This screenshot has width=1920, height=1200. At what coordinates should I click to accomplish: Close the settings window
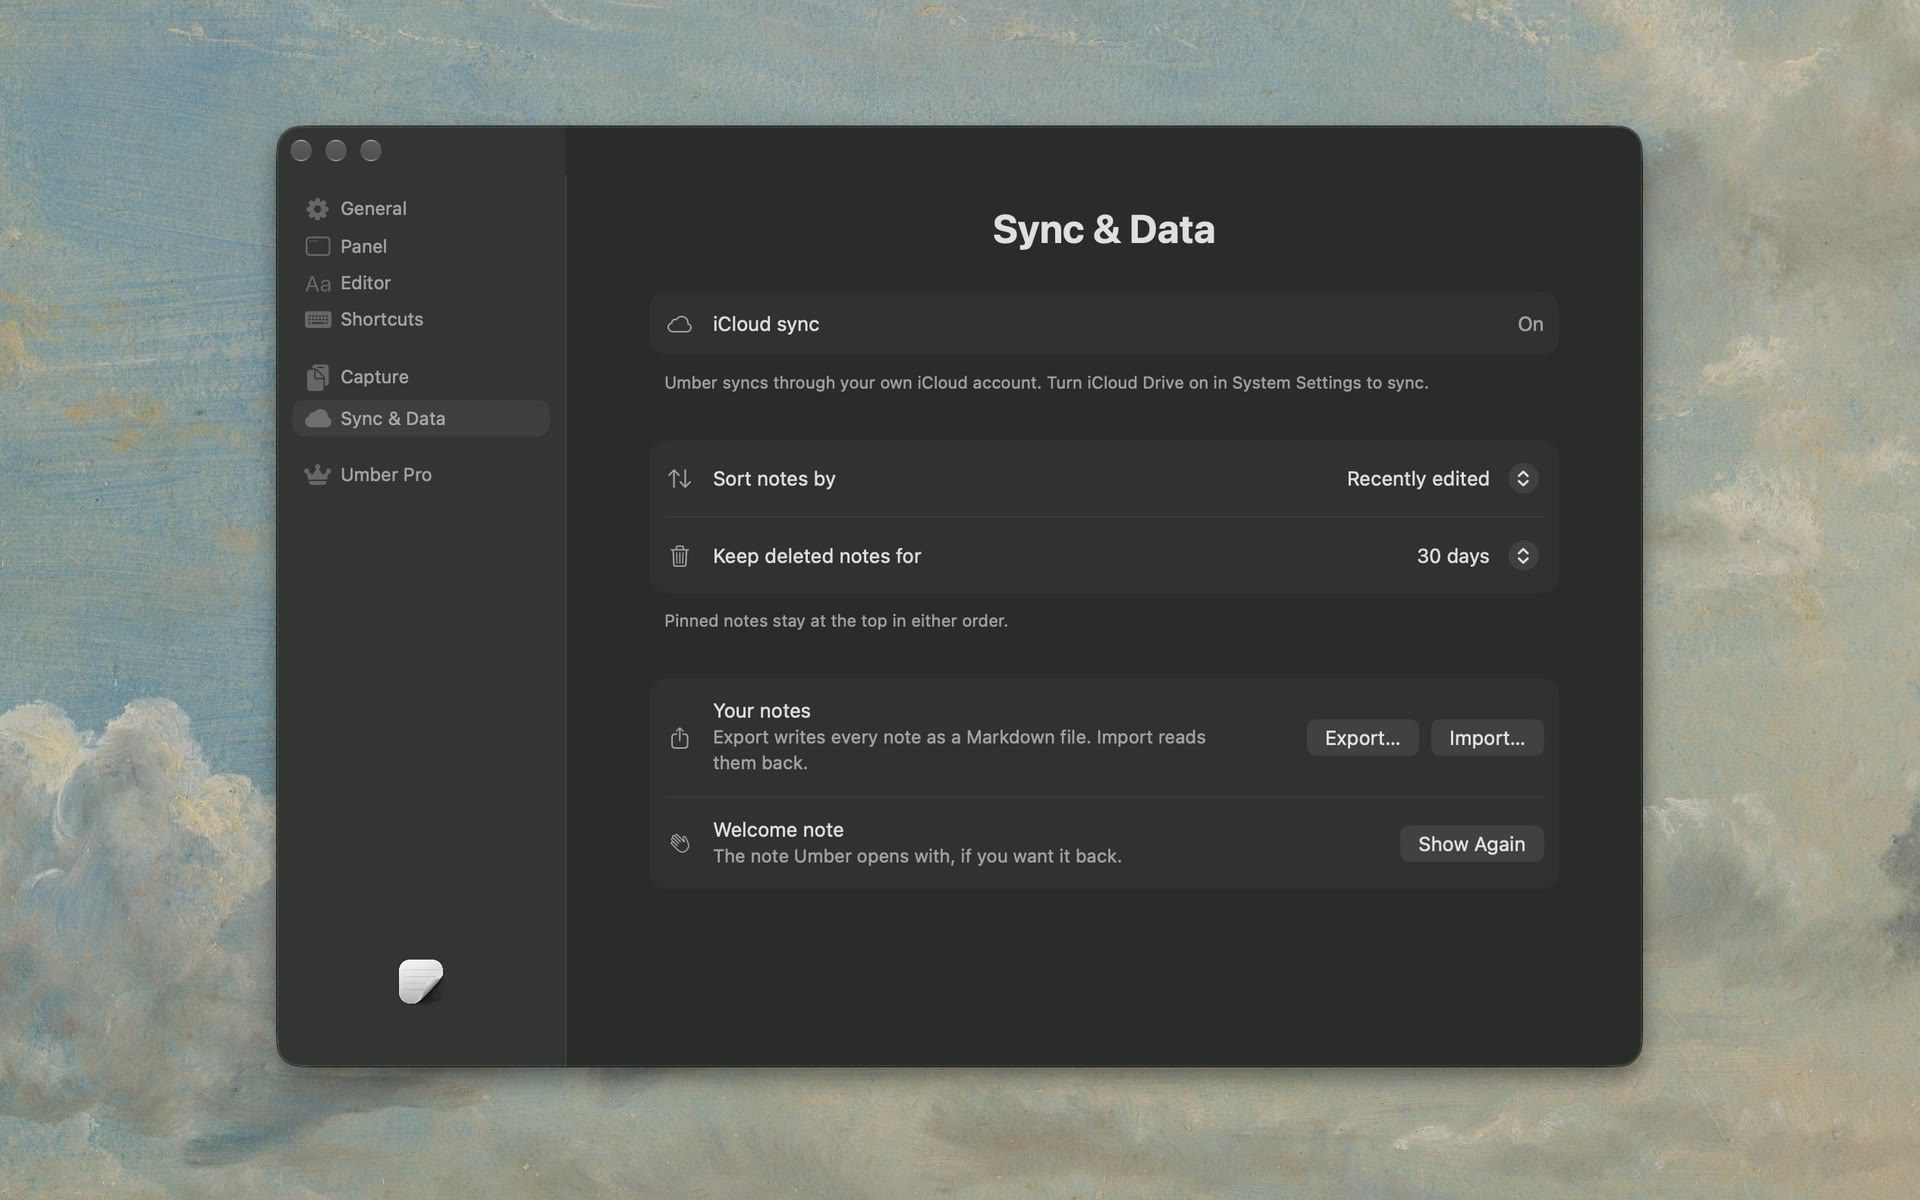point(301,151)
